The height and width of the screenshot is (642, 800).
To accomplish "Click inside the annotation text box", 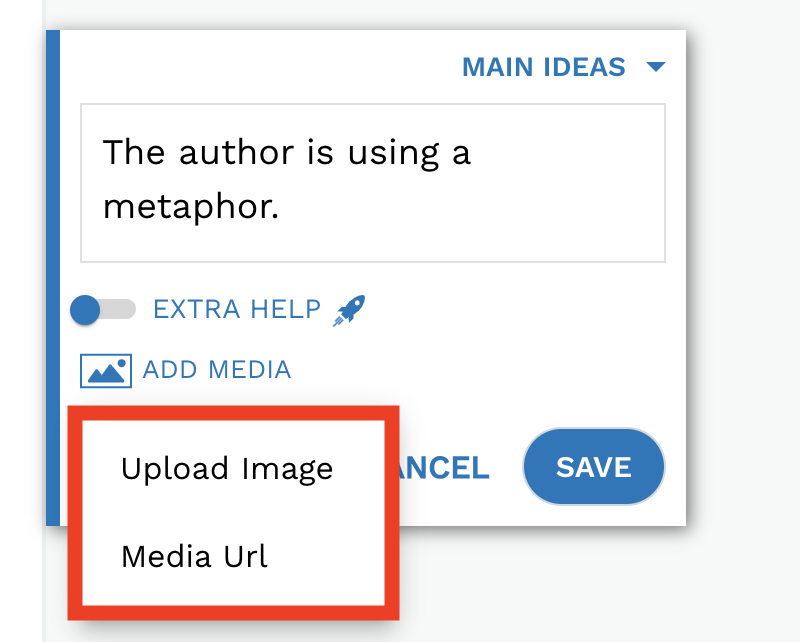I will (373, 183).
